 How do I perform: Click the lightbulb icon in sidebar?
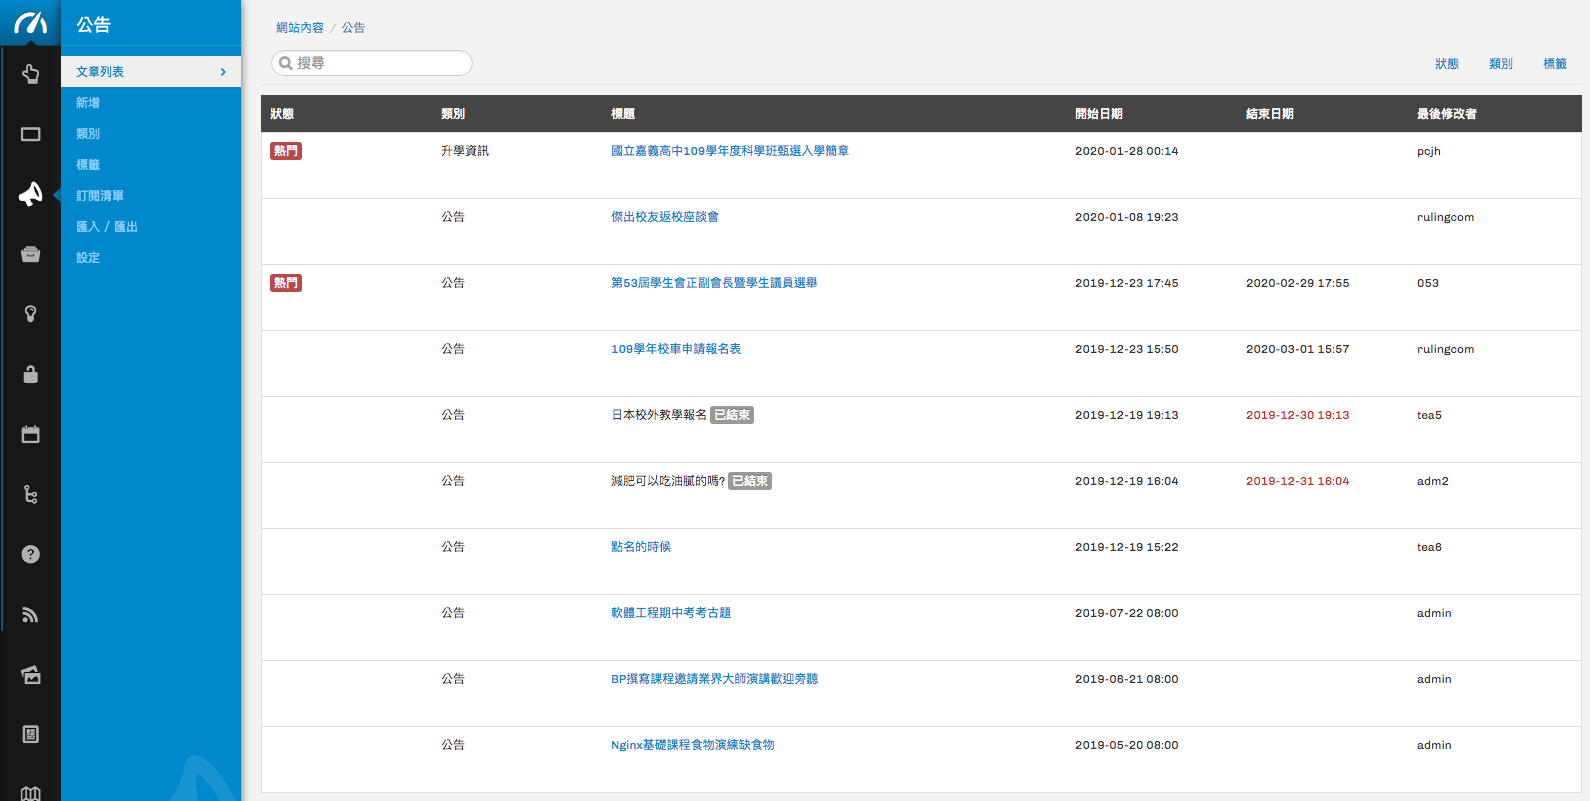coord(30,314)
